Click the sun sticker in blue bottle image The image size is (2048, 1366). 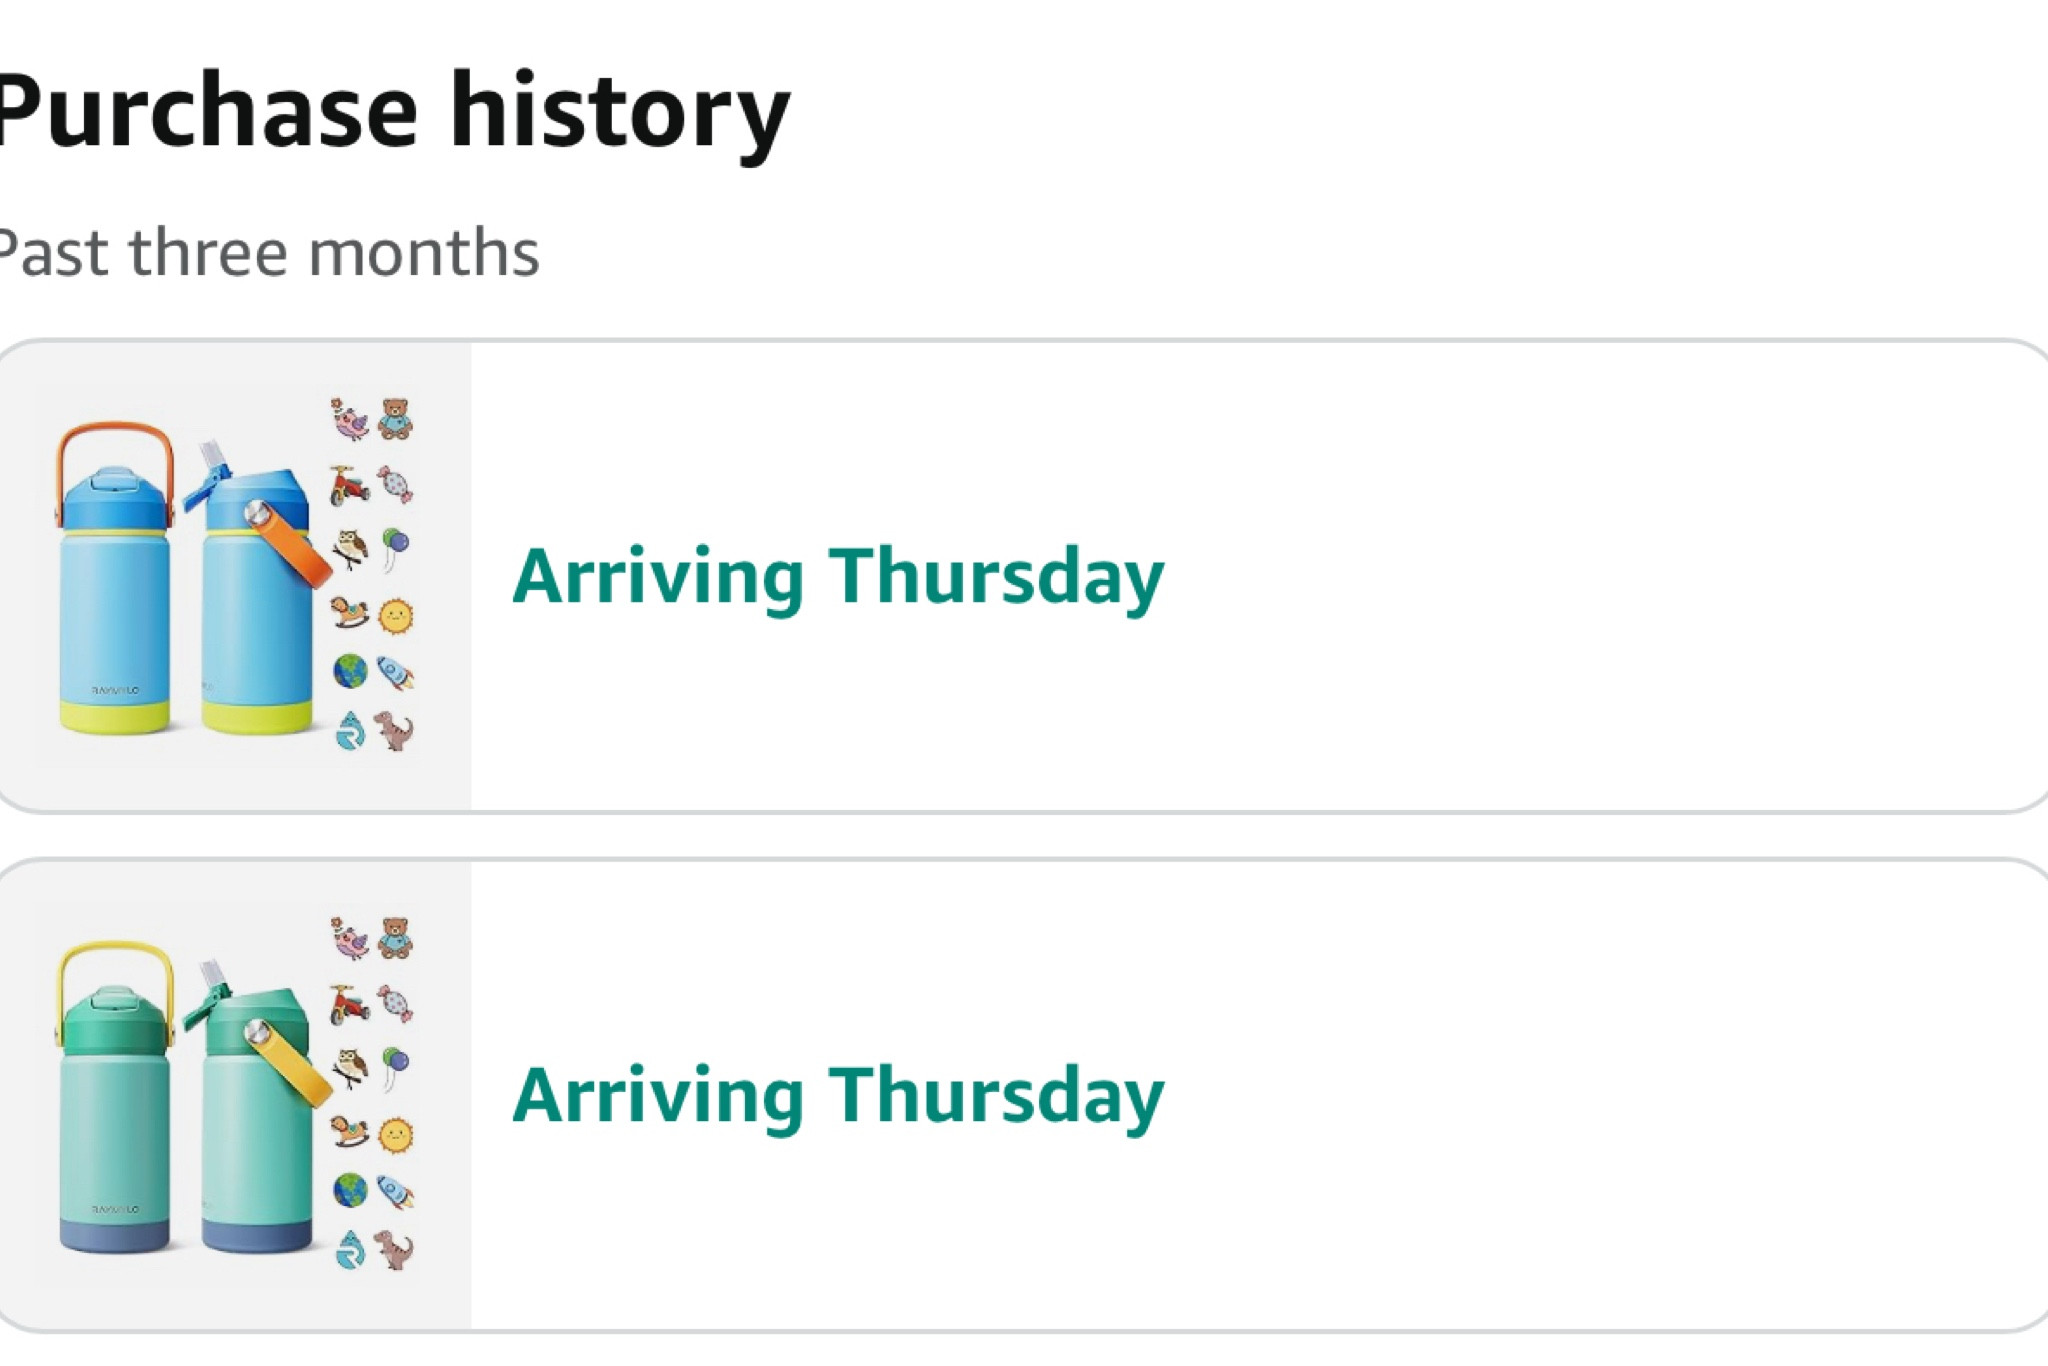coord(395,616)
